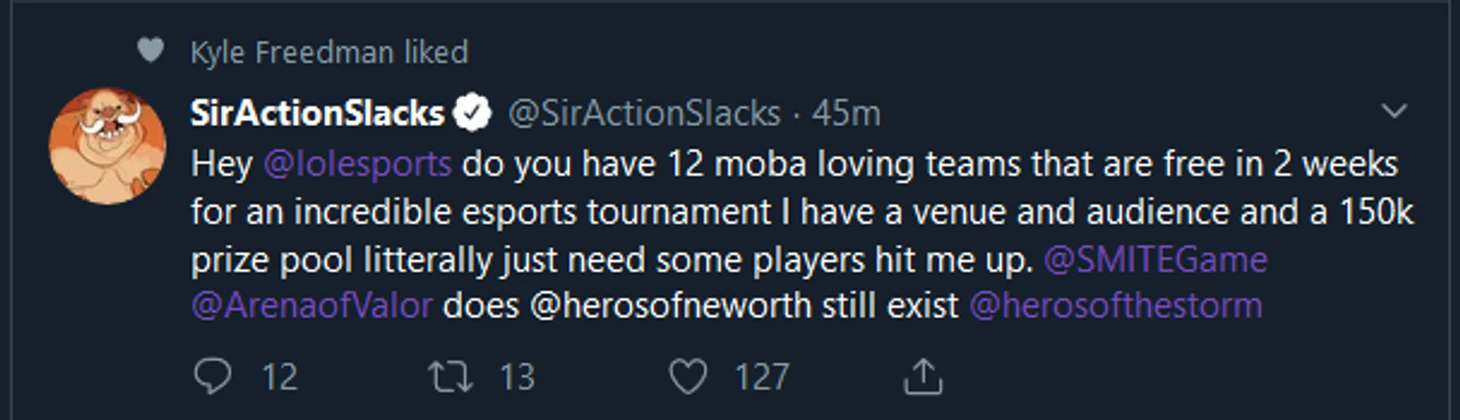1460x420 pixels.
Task: Retweet the SirActionSlacks tweet
Action: coord(442,377)
